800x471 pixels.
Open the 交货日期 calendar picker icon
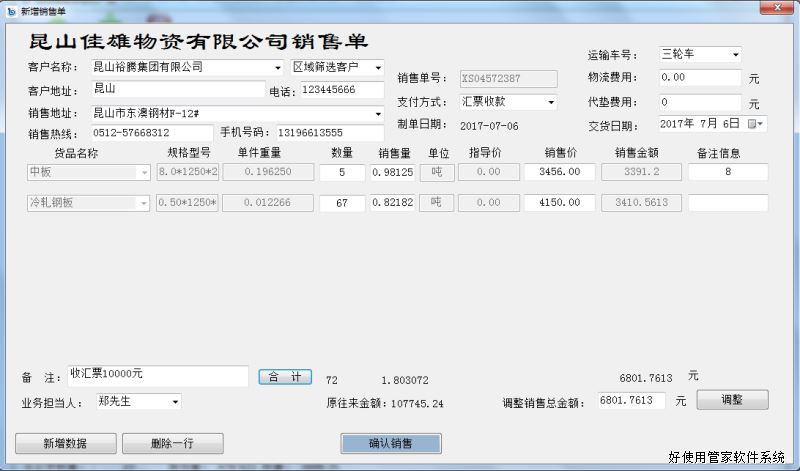pyautogui.click(x=759, y=124)
